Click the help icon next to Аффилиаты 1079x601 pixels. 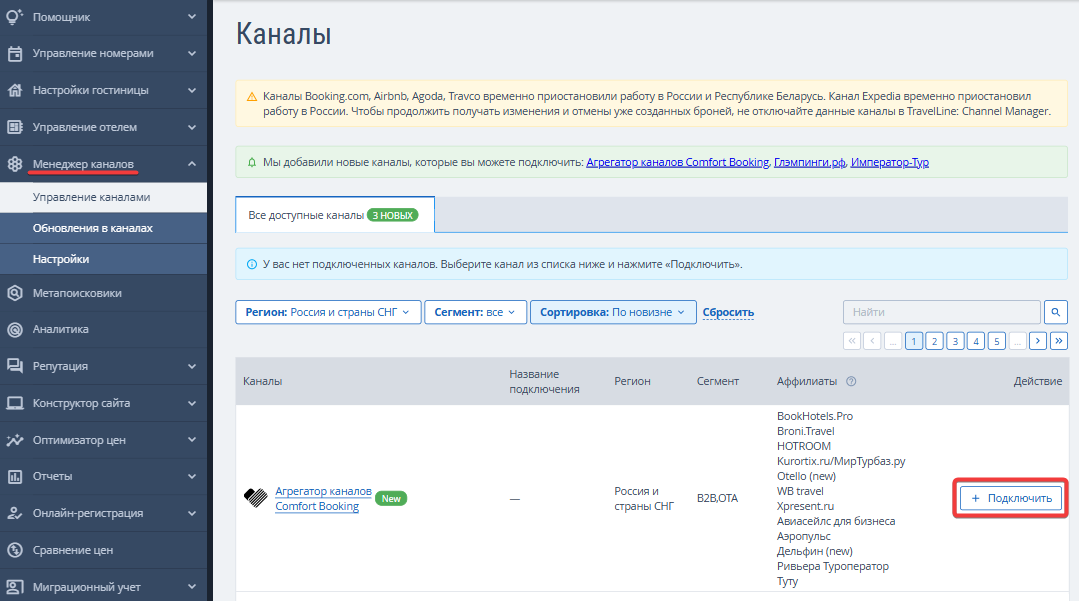851,381
